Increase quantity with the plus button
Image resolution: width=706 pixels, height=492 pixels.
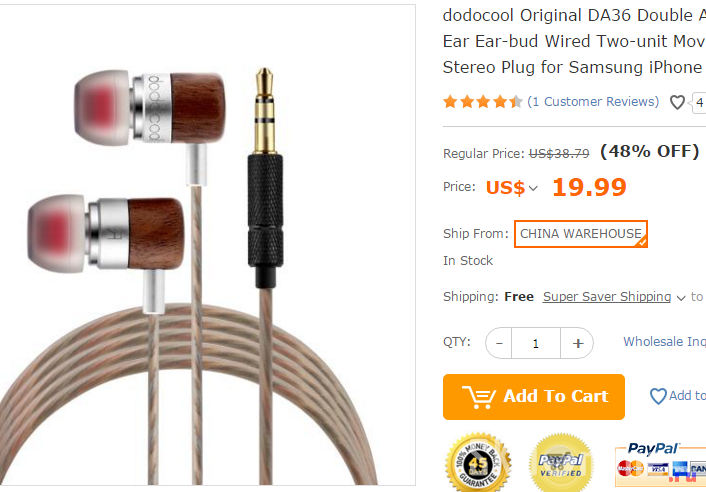click(x=577, y=343)
